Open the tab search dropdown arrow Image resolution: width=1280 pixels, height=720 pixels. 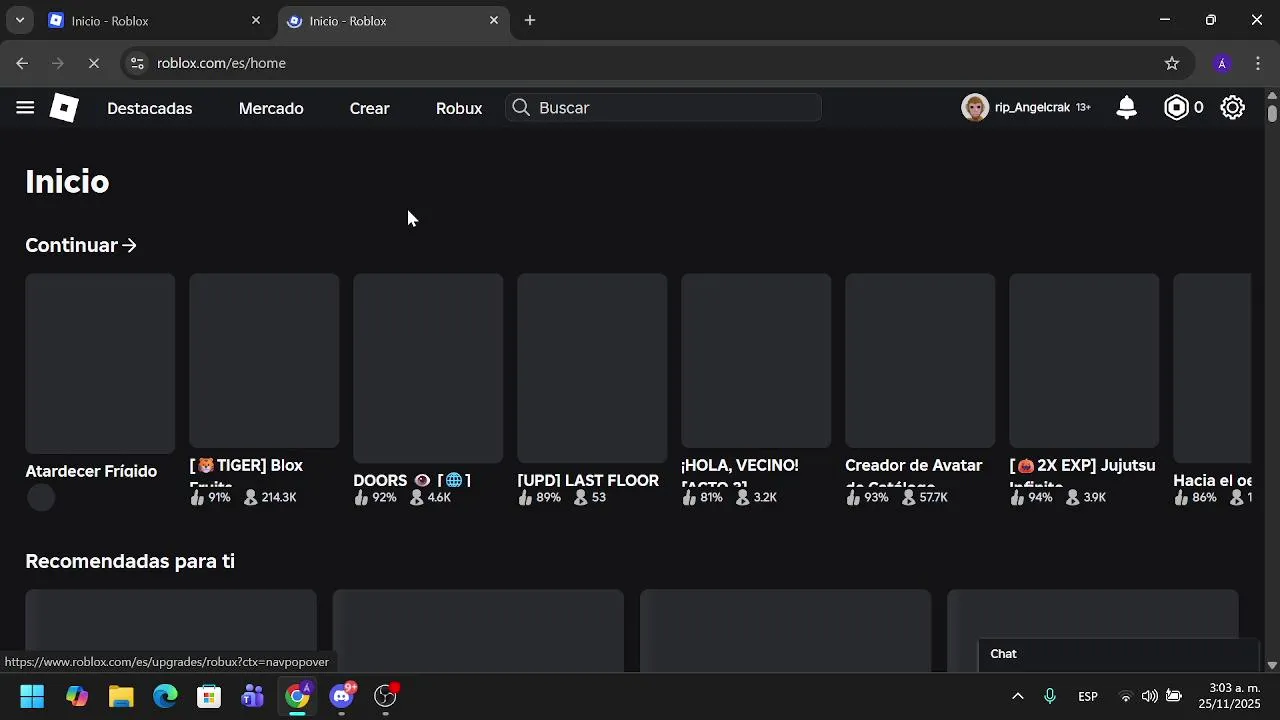[19, 20]
